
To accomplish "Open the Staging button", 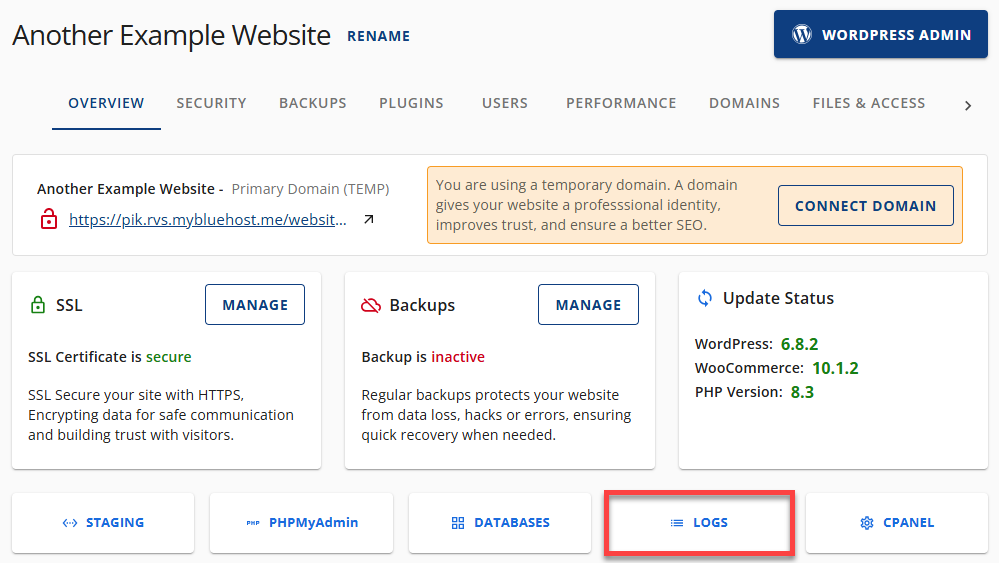I will click(x=103, y=523).
